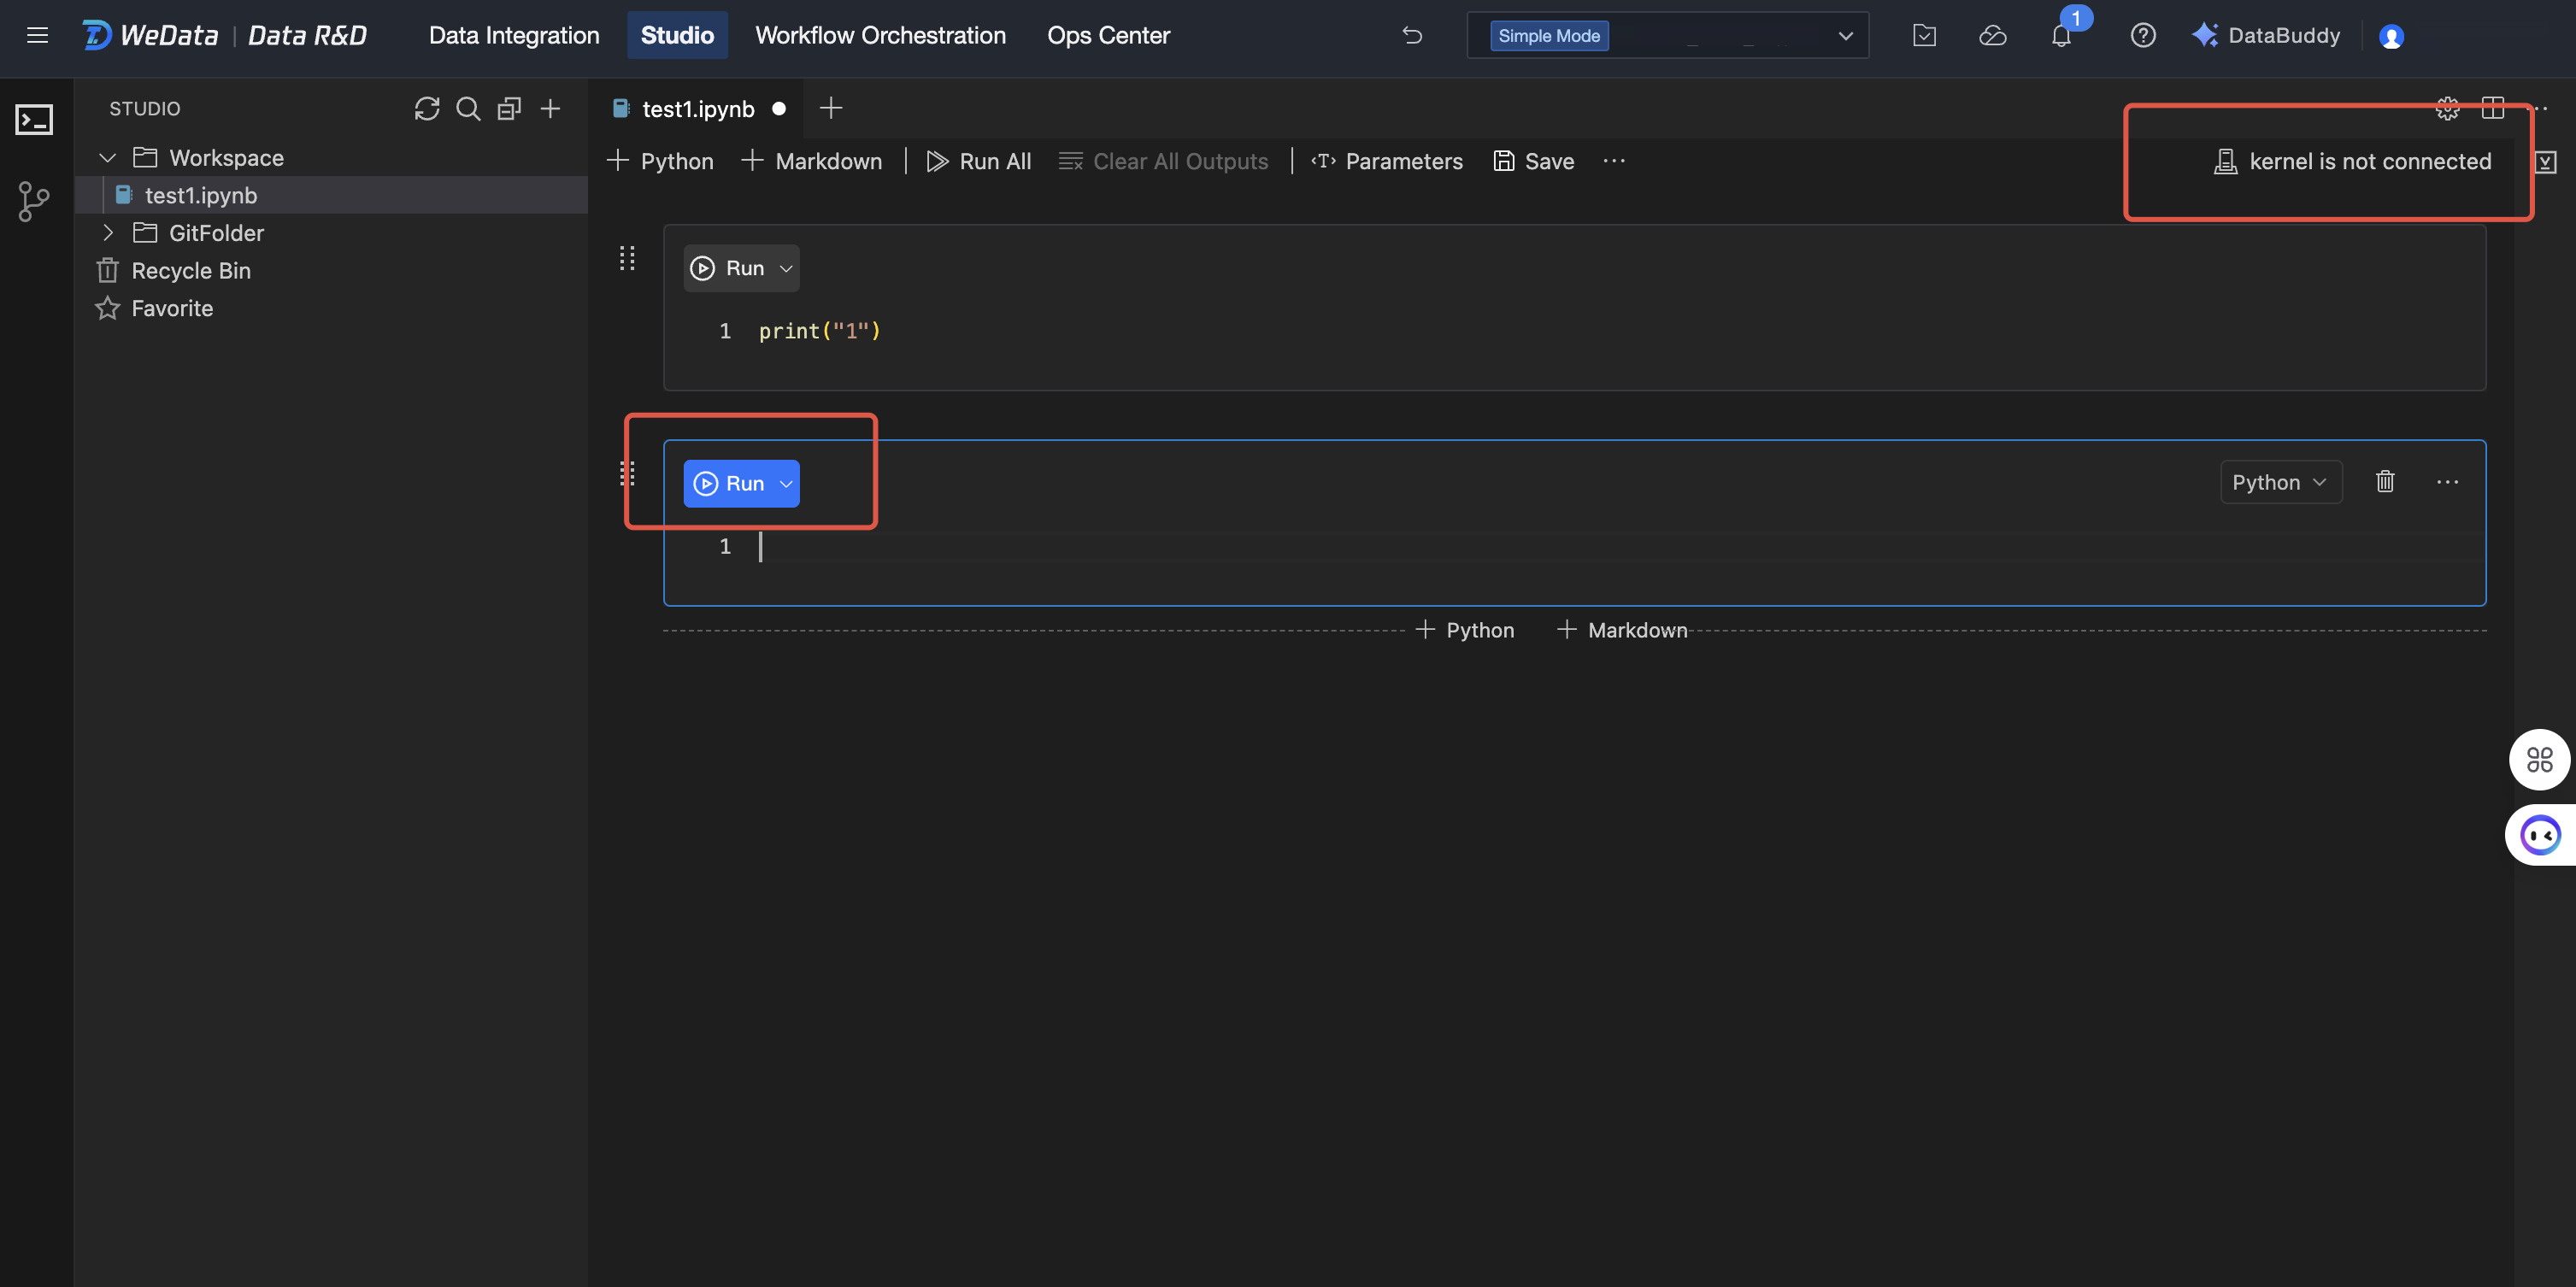The height and width of the screenshot is (1287, 2576).
Task: Open the Python language dropdown in cell
Action: pos(2280,482)
